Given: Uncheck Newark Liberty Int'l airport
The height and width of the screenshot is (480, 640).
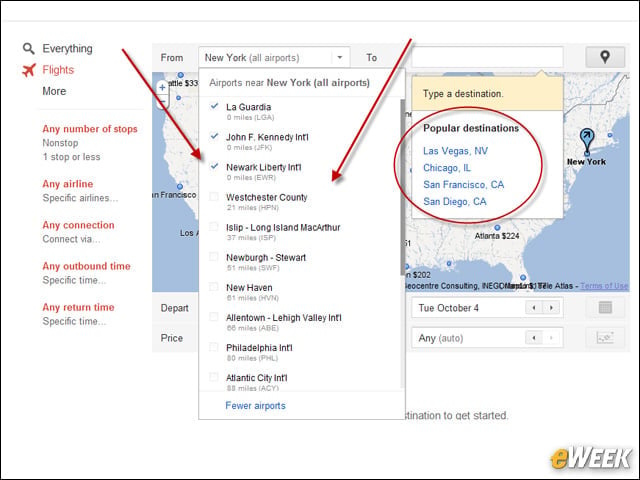Looking at the screenshot, I should pos(214,167).
